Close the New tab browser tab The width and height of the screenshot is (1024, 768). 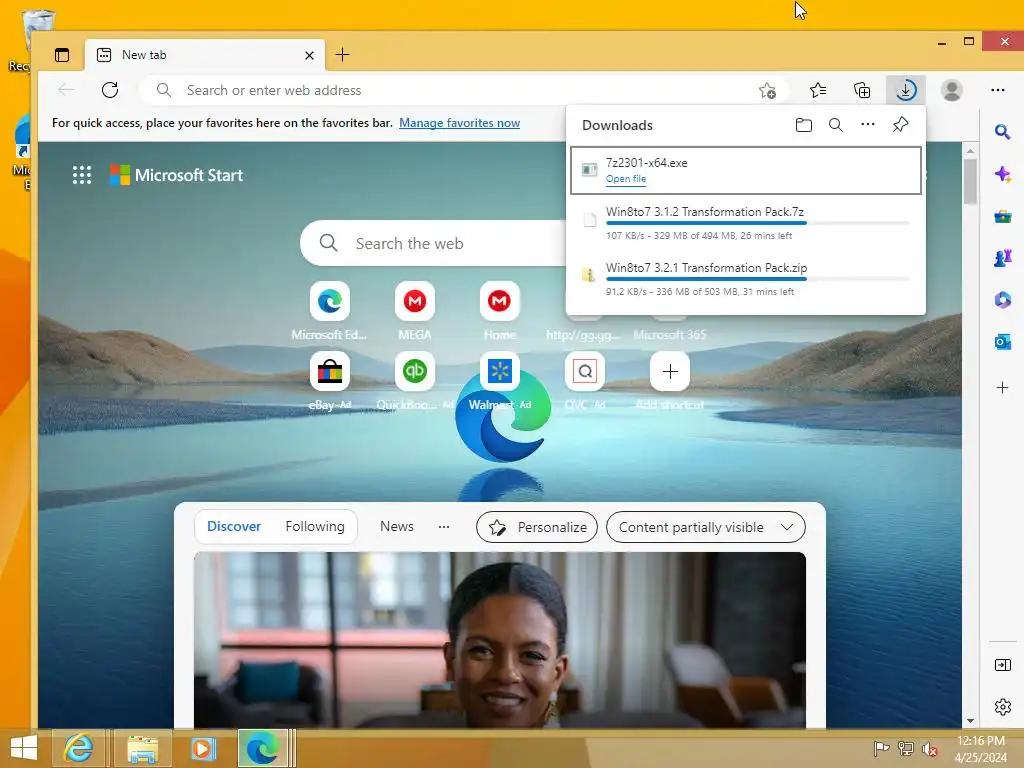[x=310, y=56]
